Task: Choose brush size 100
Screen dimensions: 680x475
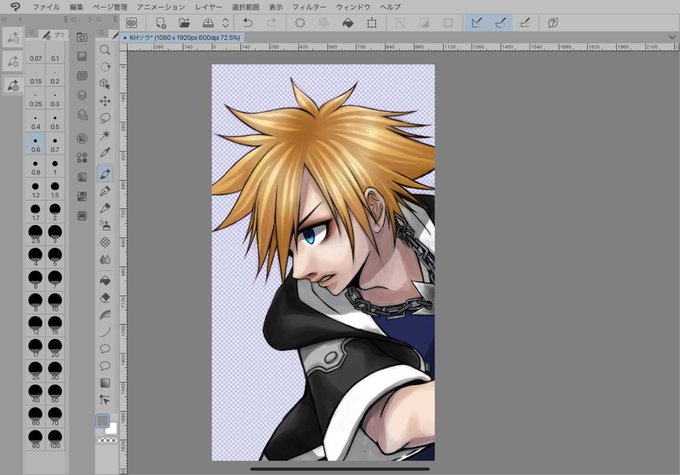Action: (55, 439)
